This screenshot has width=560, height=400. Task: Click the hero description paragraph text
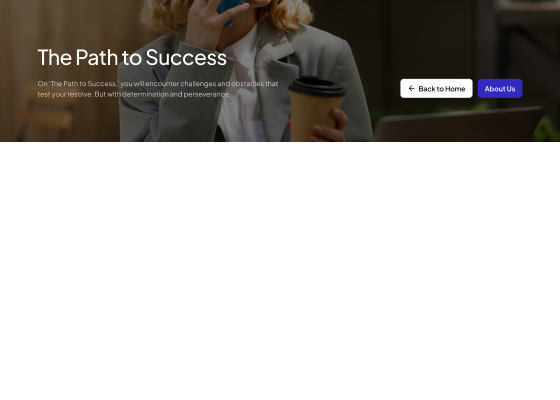[x=158, y=89]
